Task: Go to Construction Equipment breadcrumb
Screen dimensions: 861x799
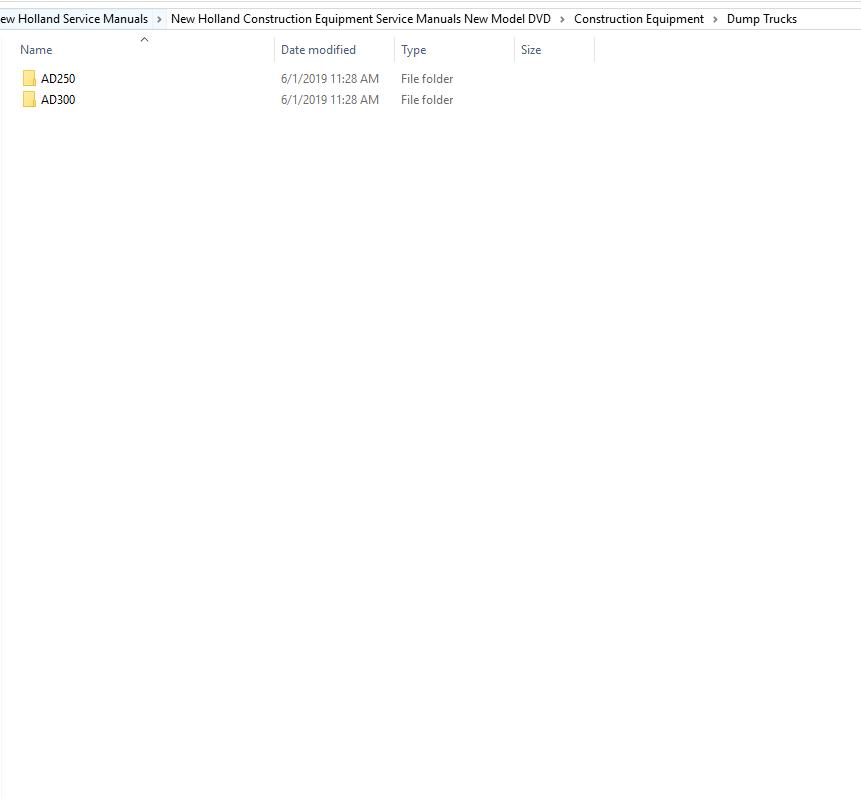Action: point(639,19)
